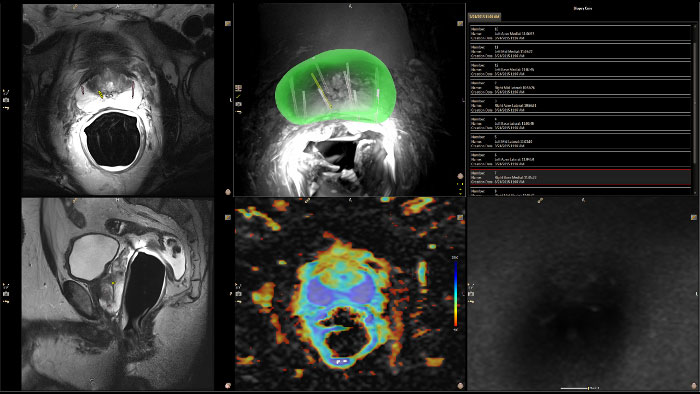700x394 pixels.
Task: Select the Left Apex Medial core row
Action: click(580, 33)
